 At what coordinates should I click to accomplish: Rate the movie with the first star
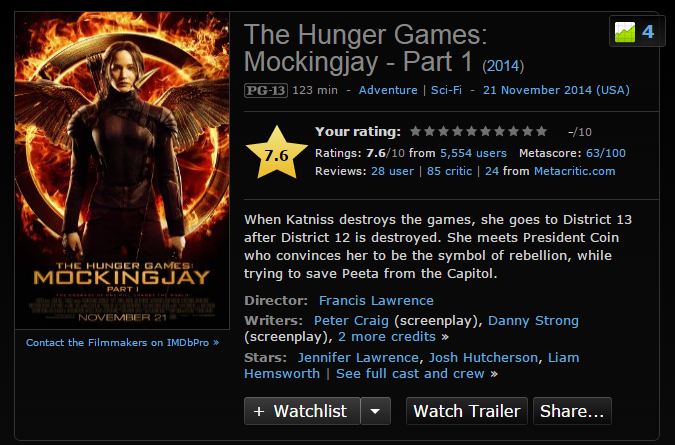pyautogui.click(x=415, y=131)
